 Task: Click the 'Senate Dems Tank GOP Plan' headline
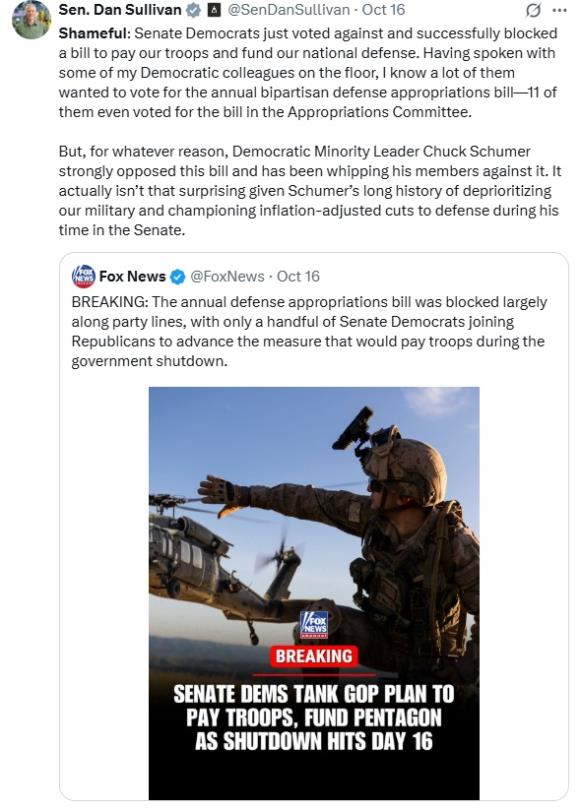click(313, 718)
